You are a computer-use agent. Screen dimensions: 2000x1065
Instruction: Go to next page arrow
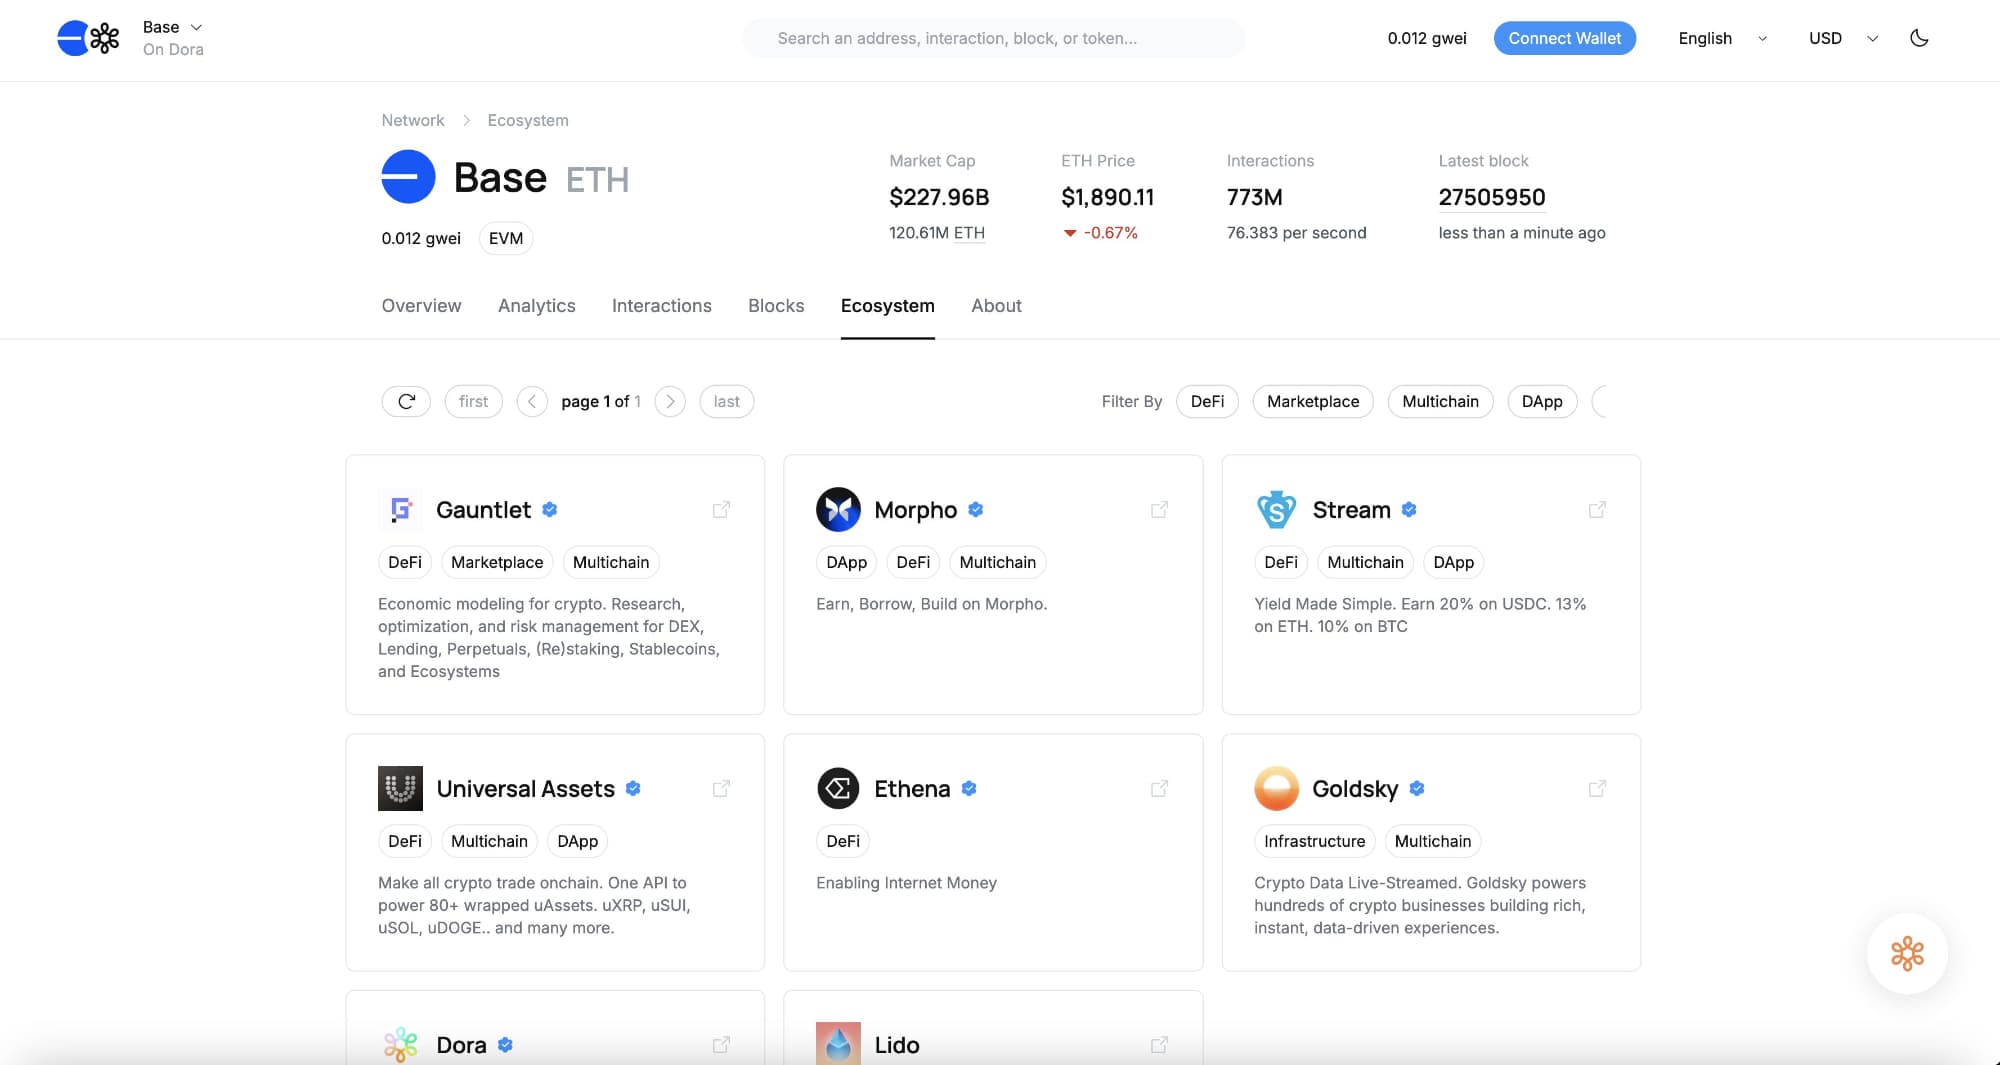click(x=670, y=401)
